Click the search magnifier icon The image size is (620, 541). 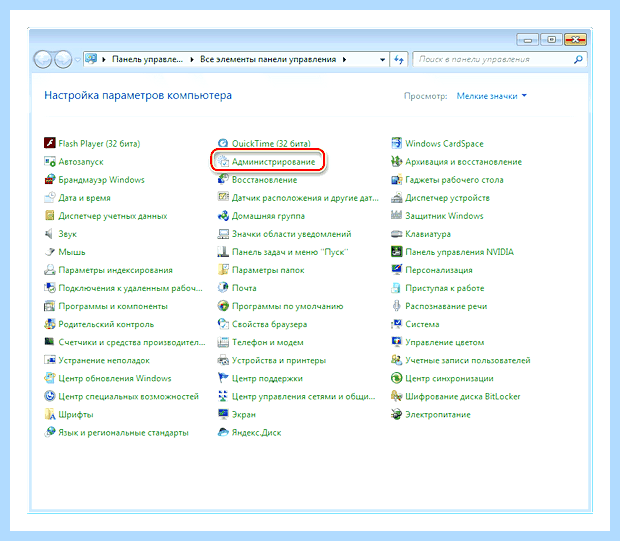point(578,60)
